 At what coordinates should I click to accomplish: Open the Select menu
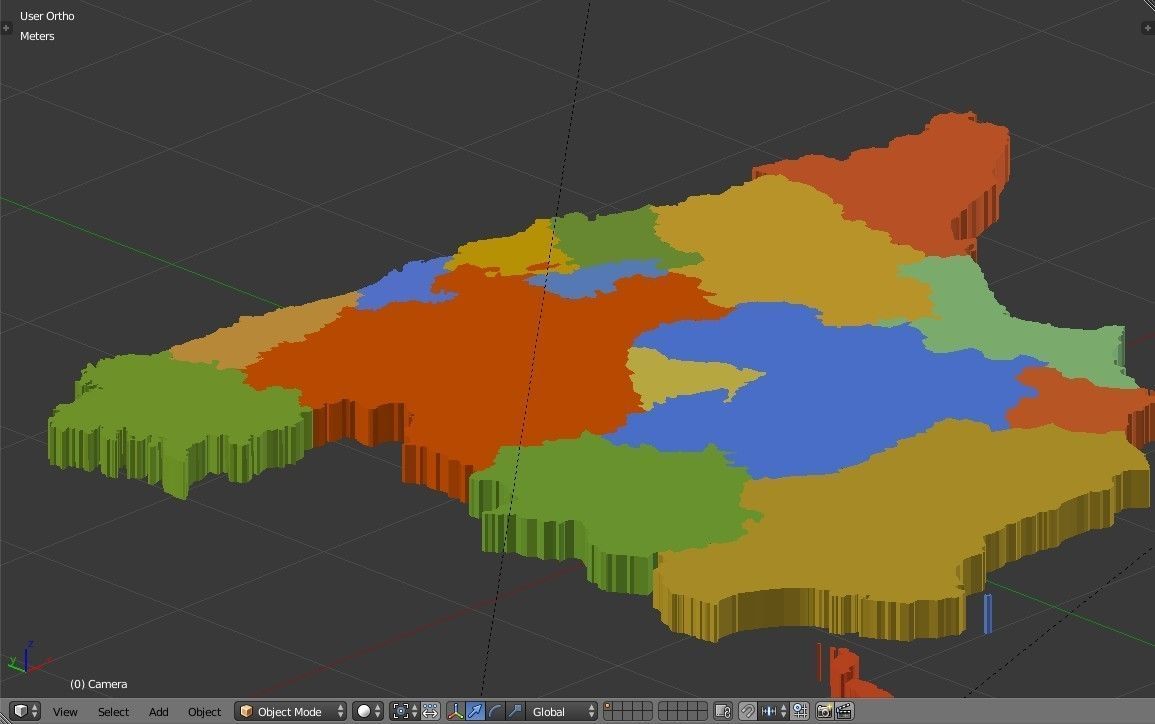[113, 712]
